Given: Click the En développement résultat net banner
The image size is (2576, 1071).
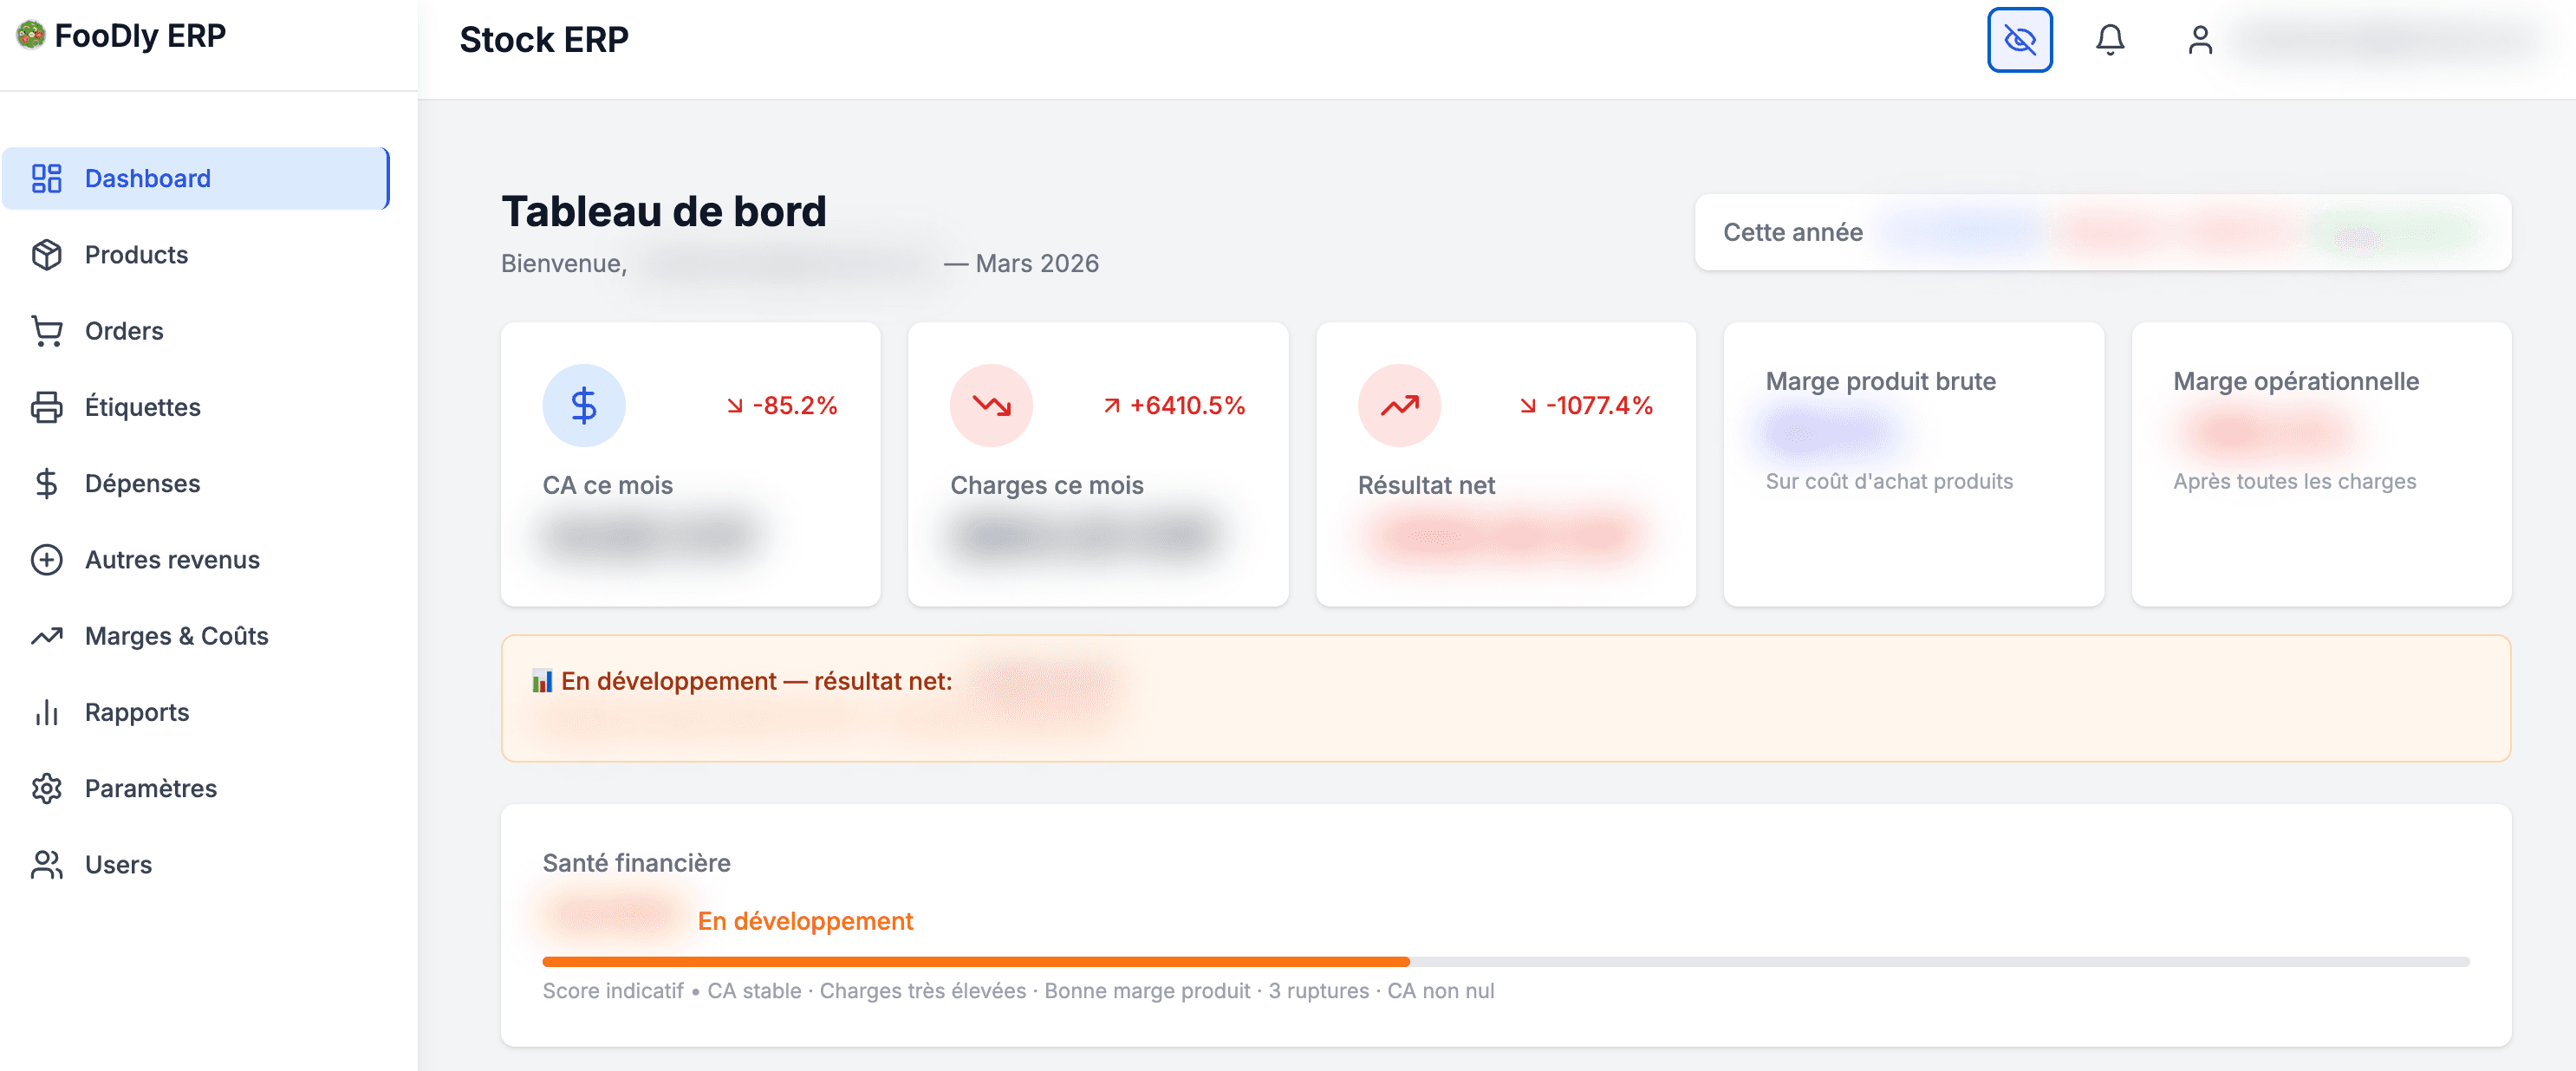Looking at the screenshot, I should coord(1505,698).
